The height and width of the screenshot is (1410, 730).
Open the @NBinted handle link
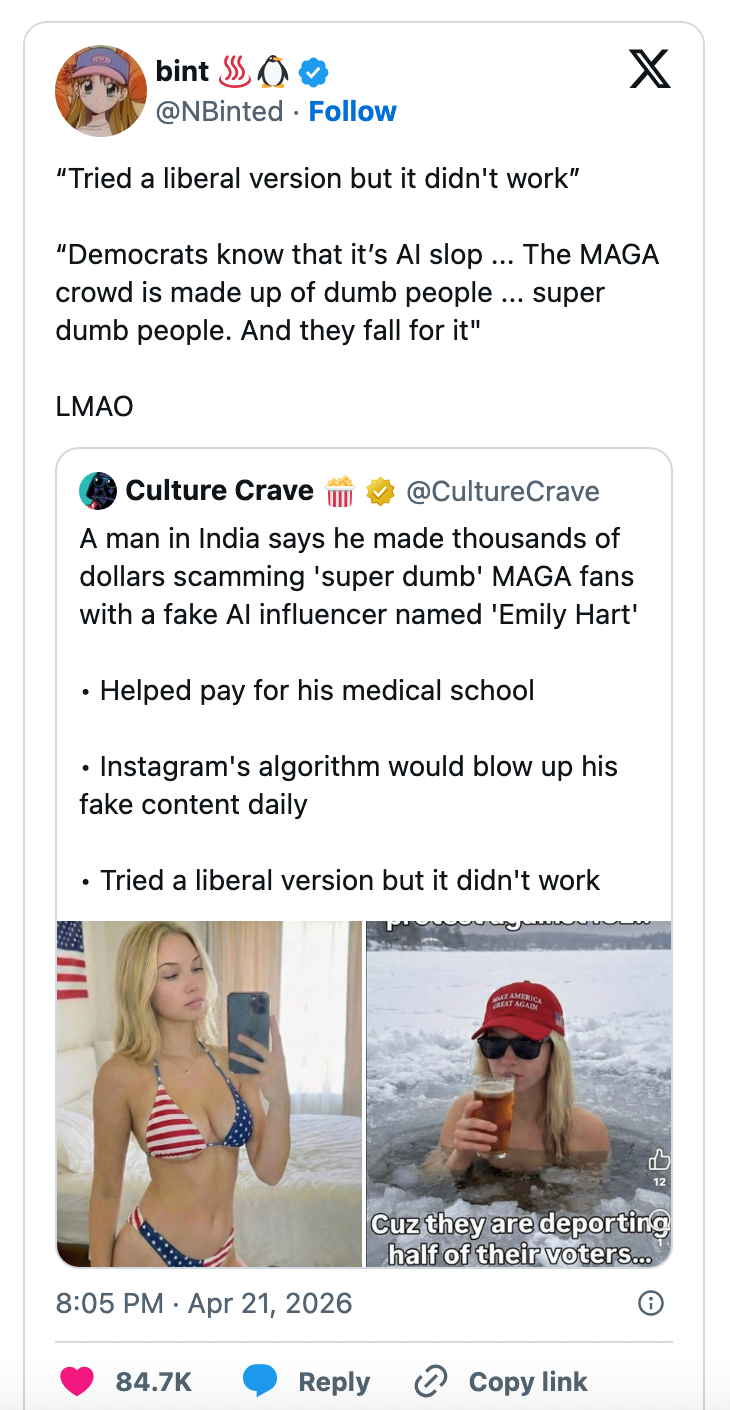(x=219, y=111)
